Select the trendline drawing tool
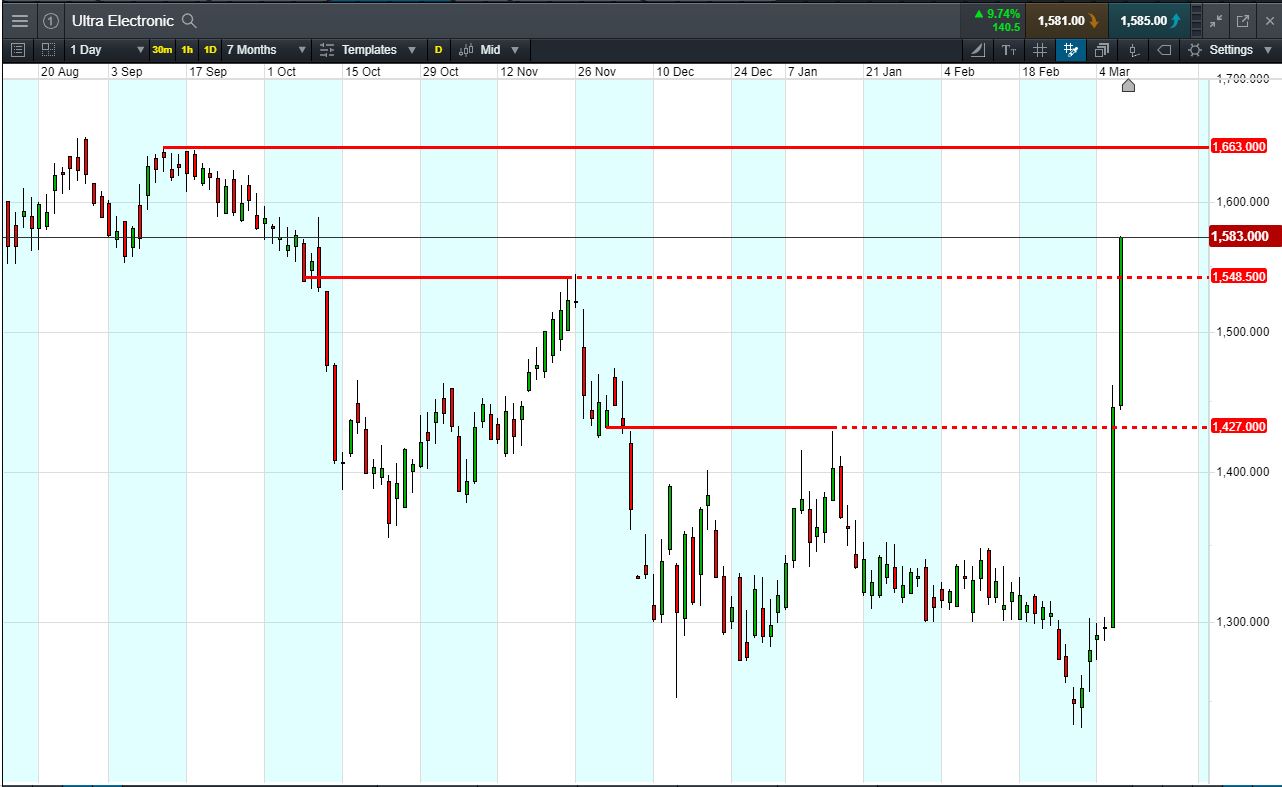 (978, 49)
